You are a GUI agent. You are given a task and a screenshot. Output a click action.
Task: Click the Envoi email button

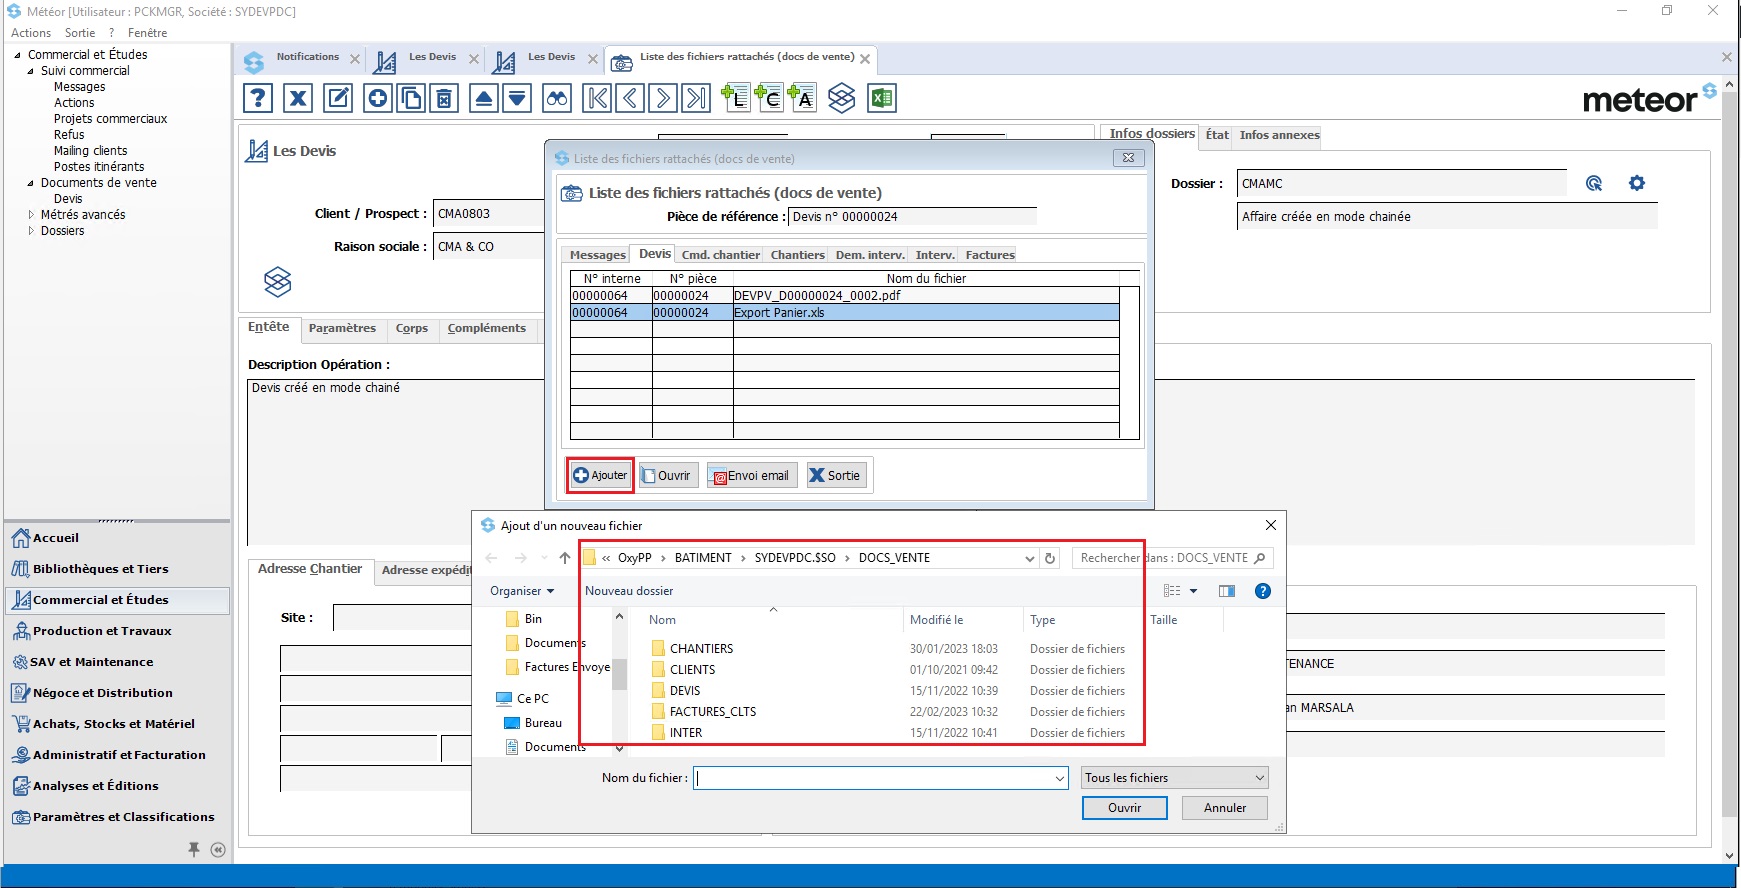coord(751,476)
